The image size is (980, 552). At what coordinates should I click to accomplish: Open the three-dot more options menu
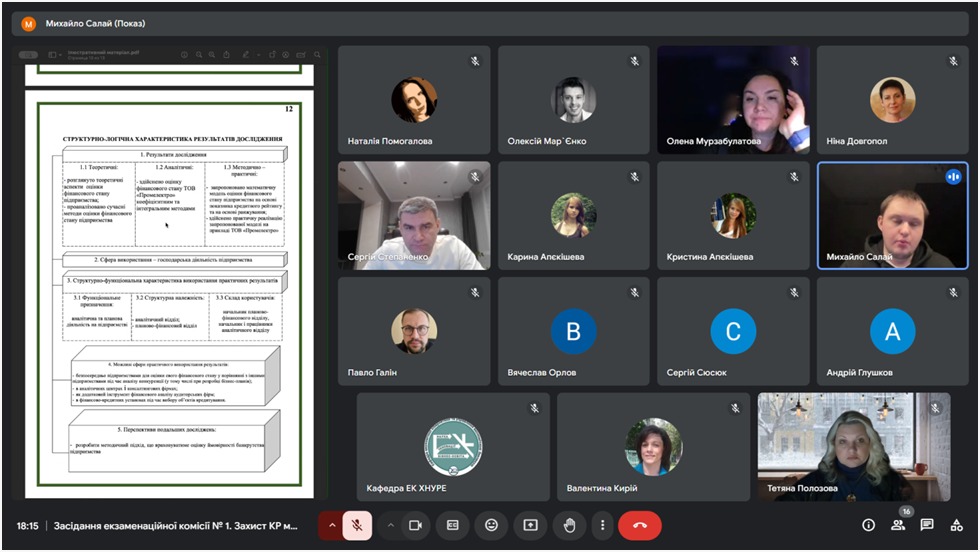tap(602, 525)
